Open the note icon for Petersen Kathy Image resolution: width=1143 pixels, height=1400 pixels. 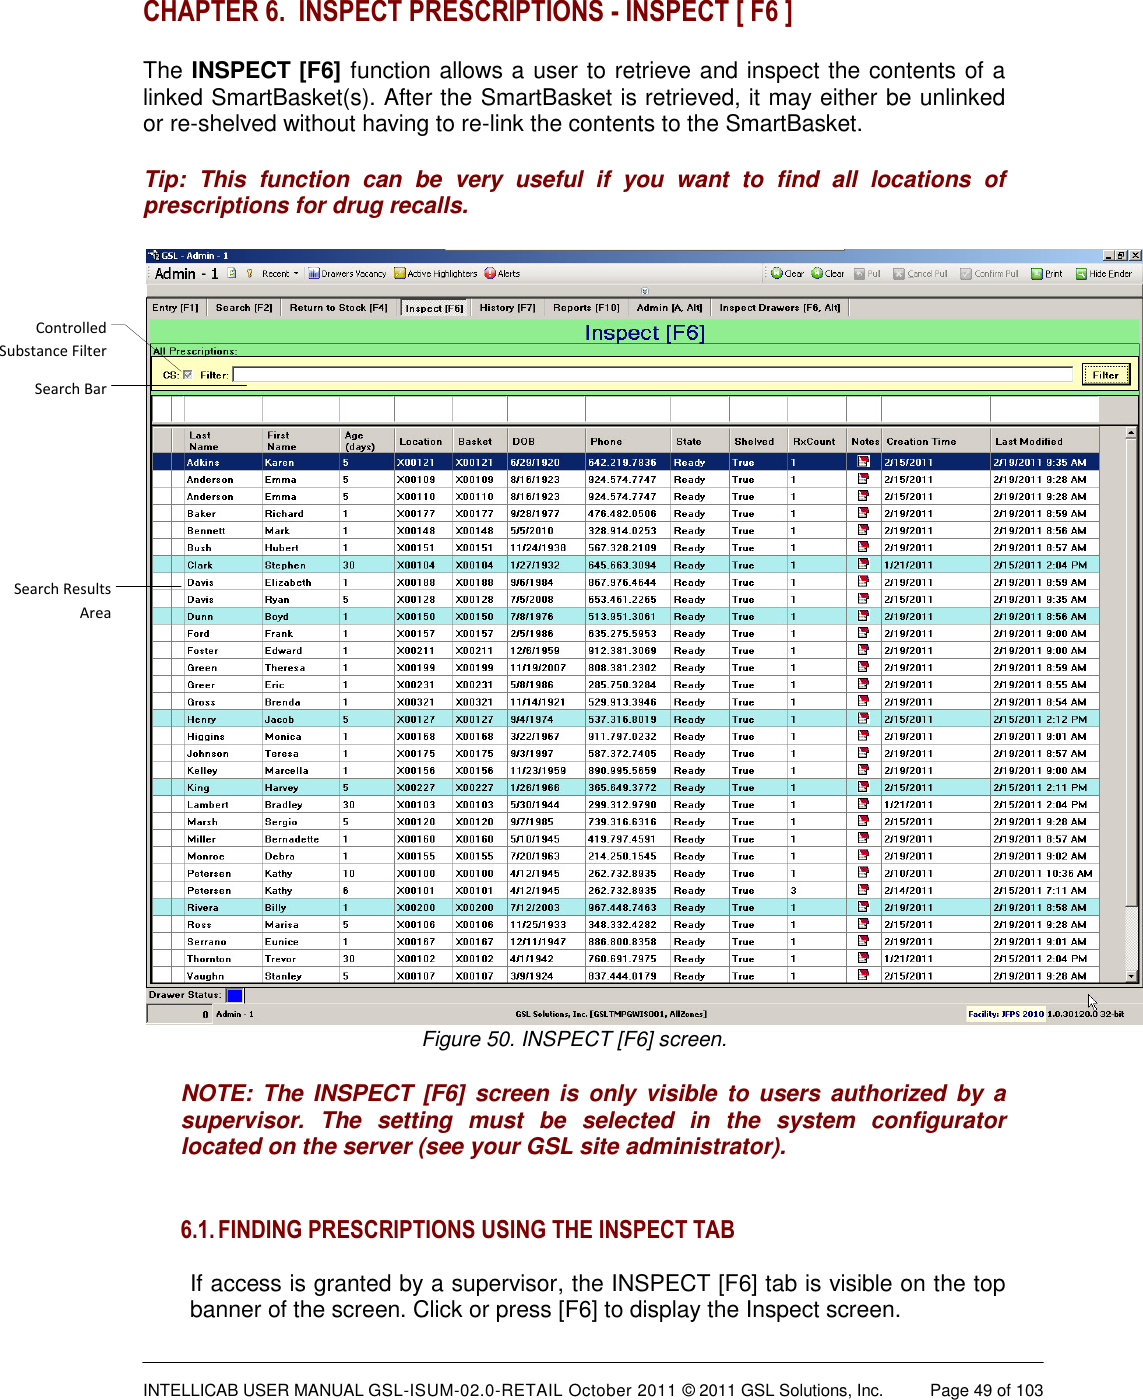[862, 873]
